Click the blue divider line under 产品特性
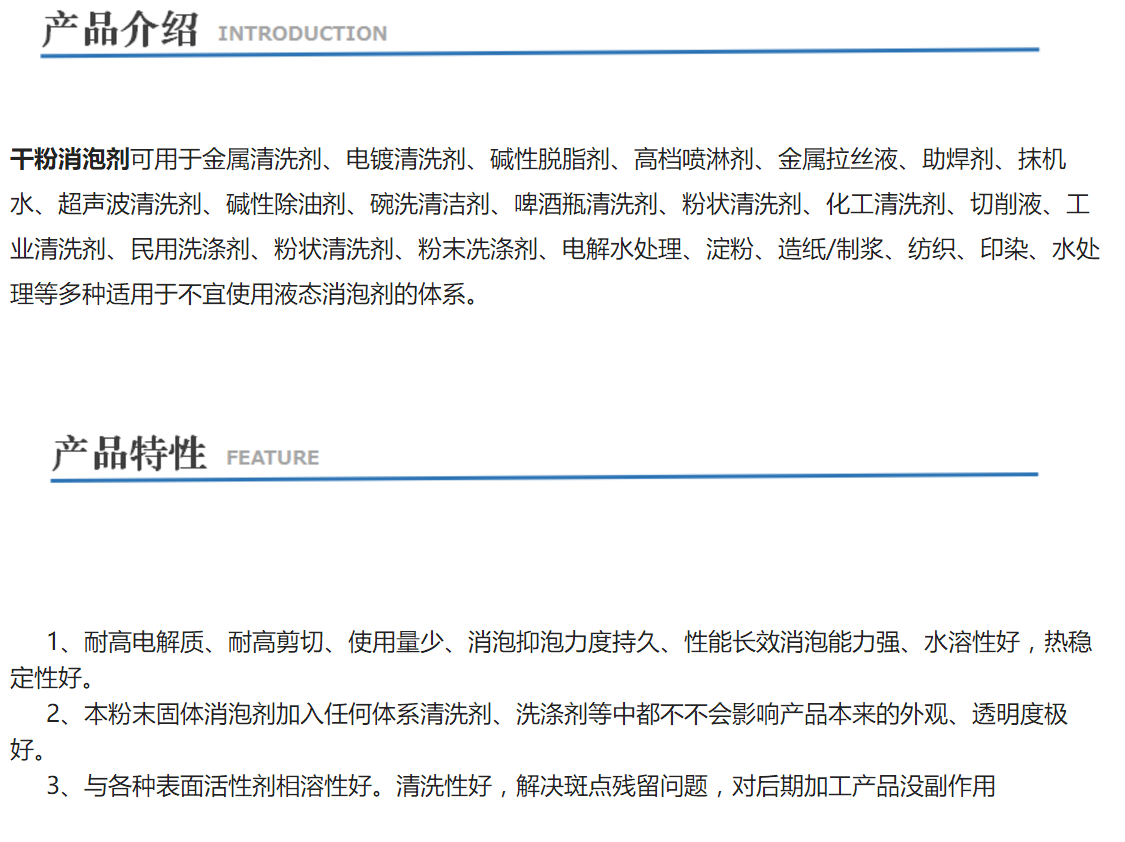This screenshot has width=1125, height=842. click(545, 477)
